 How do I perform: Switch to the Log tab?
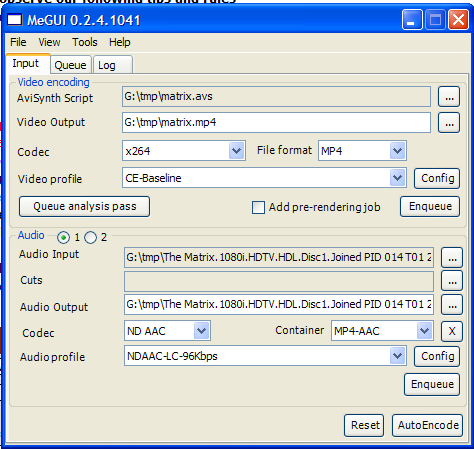[x=113, y=65]
